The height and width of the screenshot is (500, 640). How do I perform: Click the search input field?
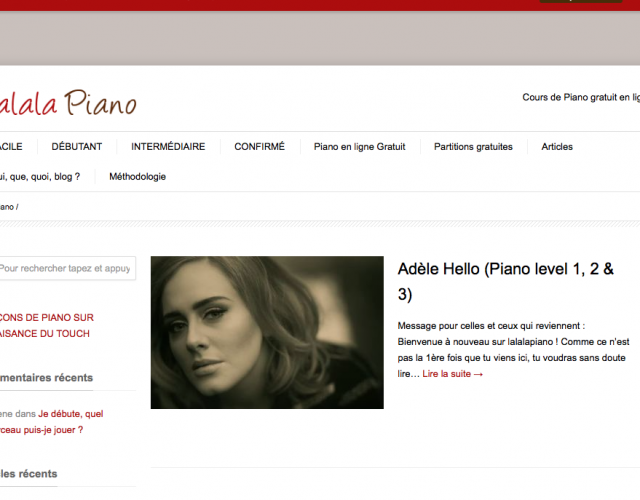pyautogui.click(x=67, y=268)
